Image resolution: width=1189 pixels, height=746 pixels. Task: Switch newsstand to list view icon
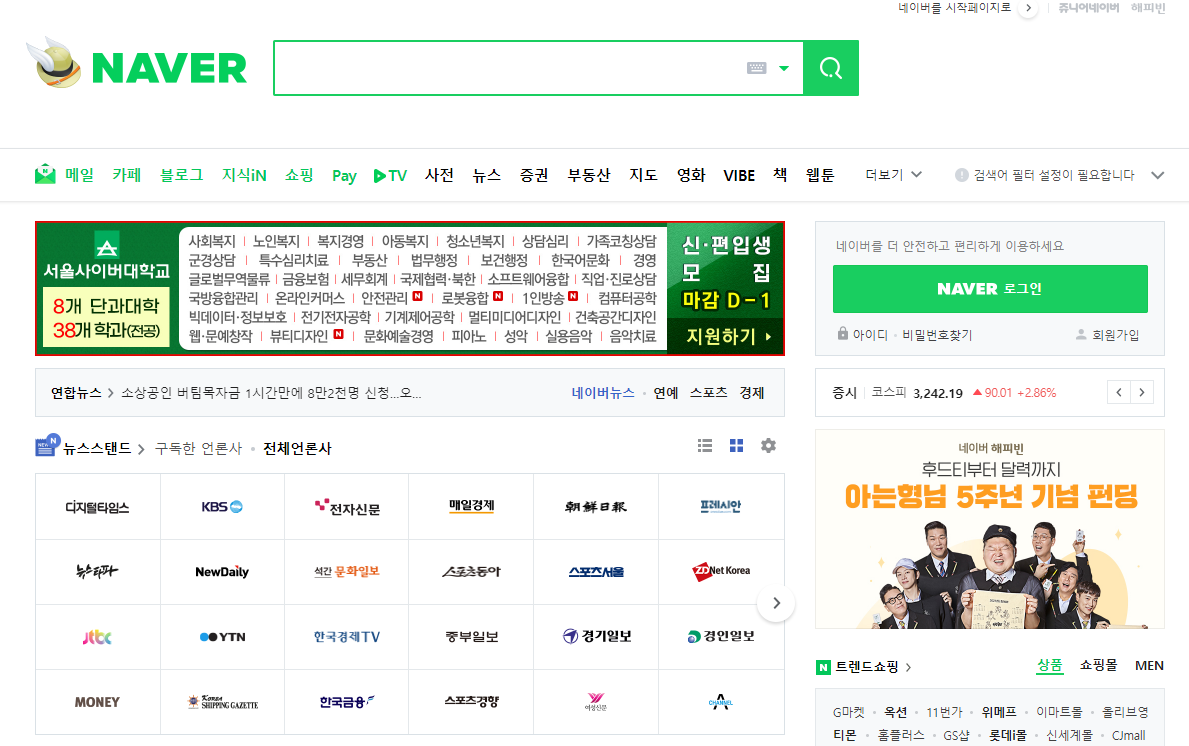[705, 446]
